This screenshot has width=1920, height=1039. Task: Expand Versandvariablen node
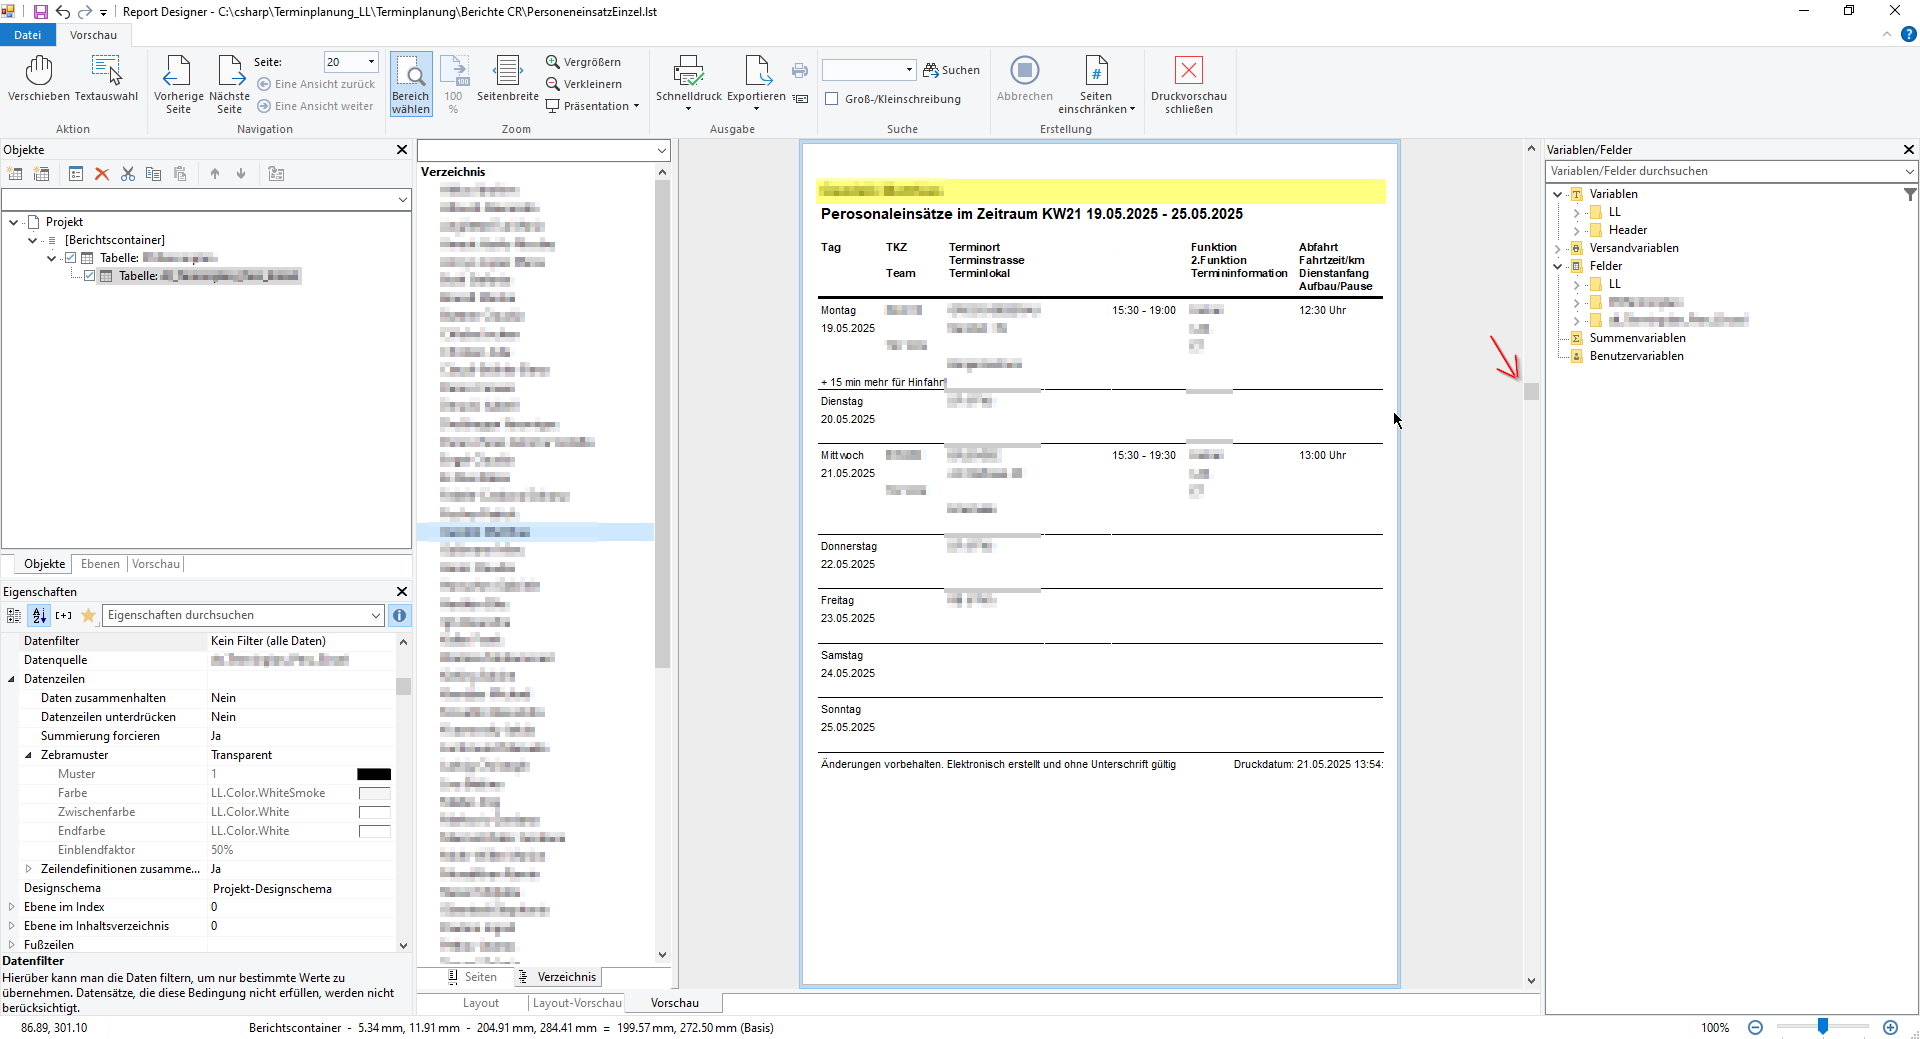coord(1557,248)
